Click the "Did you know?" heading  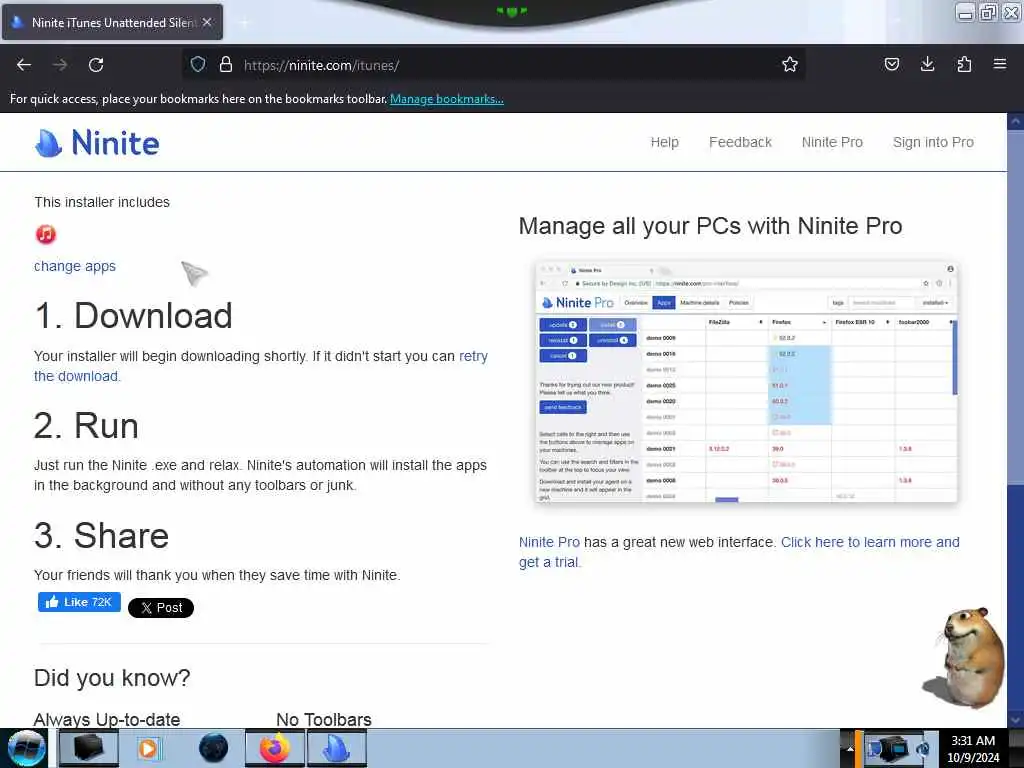click(x=112, y=679)
